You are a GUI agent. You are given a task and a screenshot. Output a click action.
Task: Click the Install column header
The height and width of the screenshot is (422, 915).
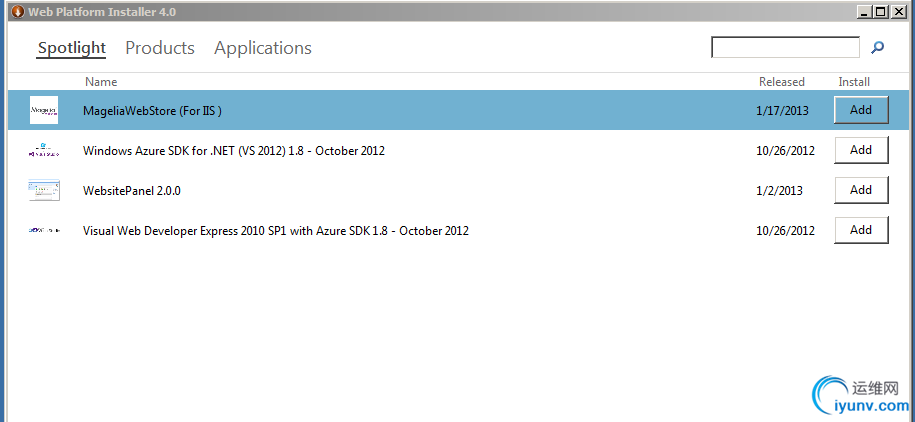(x=854, y=82)
